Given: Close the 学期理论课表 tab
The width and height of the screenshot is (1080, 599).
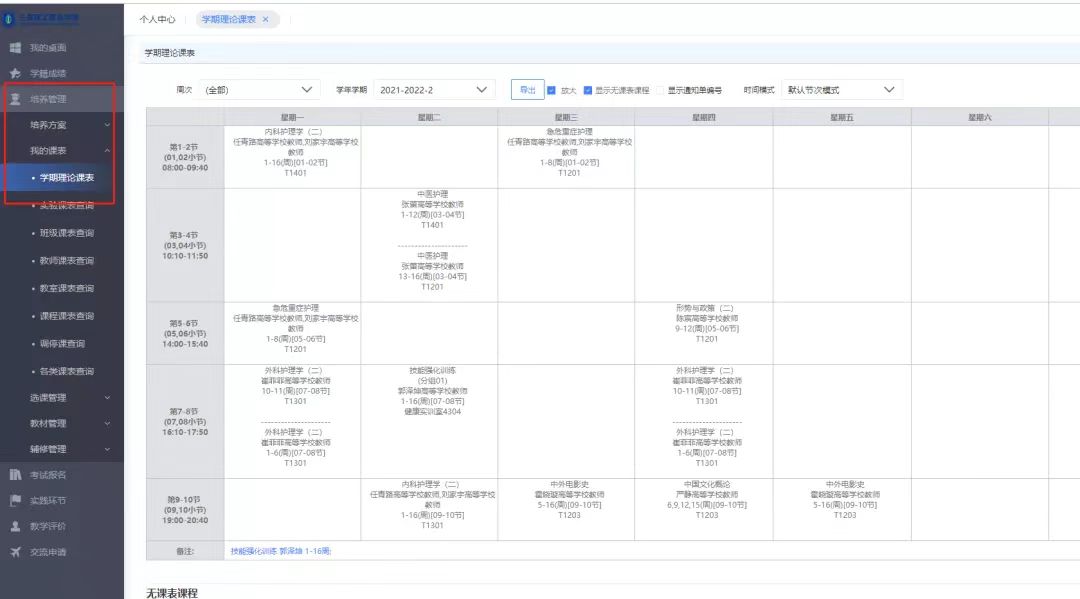Looking at the screenshot, I should pos(265,19).
